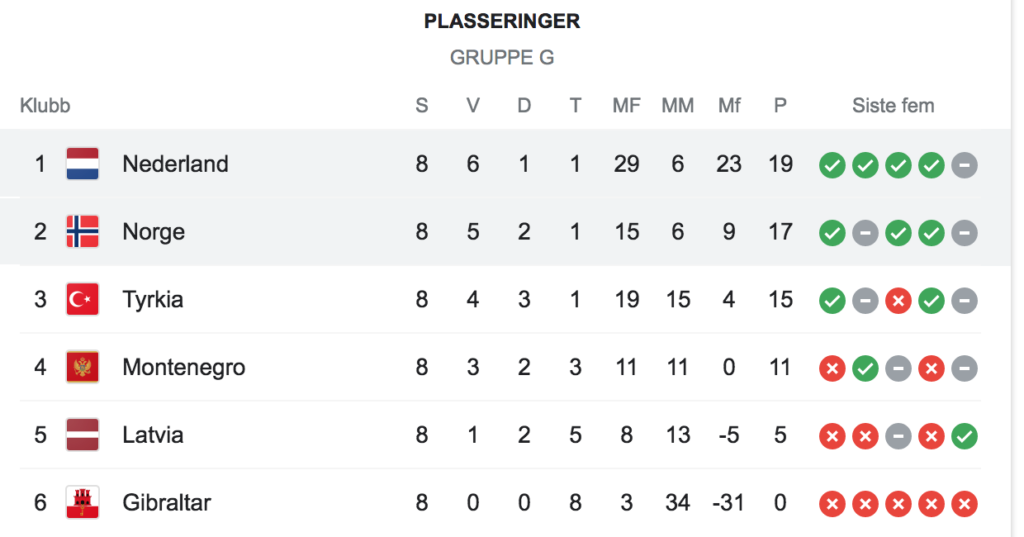Click the Norge flag icon
This screenshot has width=1024, height=537.
click(82, 232)
